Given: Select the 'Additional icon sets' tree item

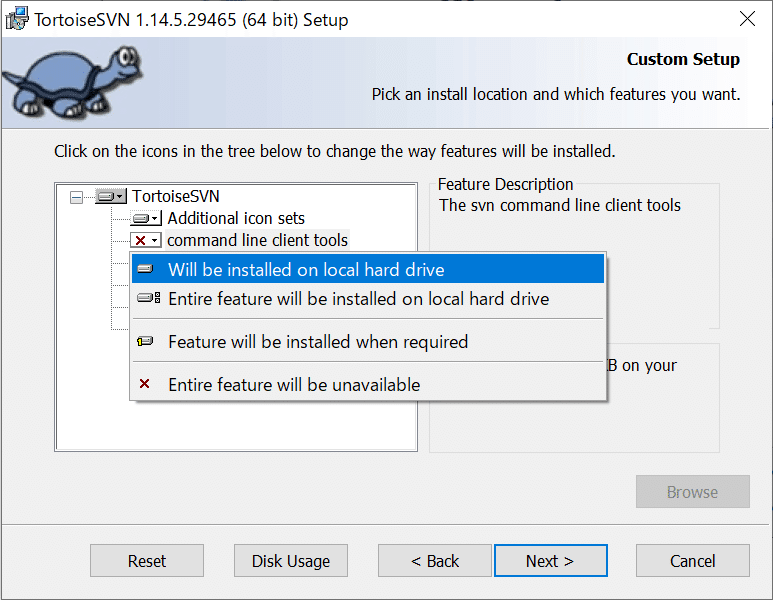Looking at the screenshot, I should tap(236, 218).
